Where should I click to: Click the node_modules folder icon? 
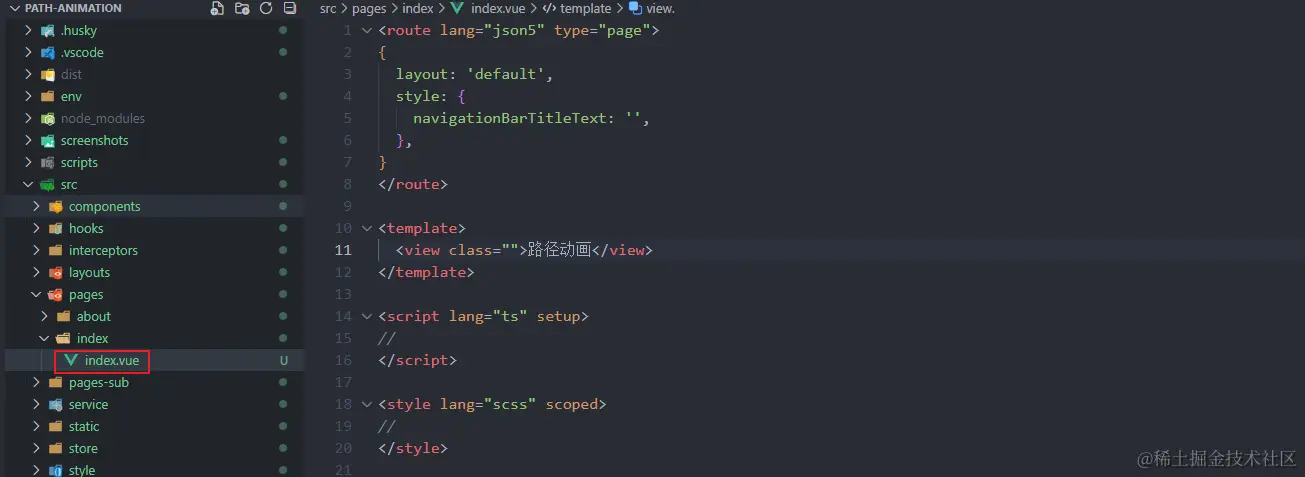point(47,118)
